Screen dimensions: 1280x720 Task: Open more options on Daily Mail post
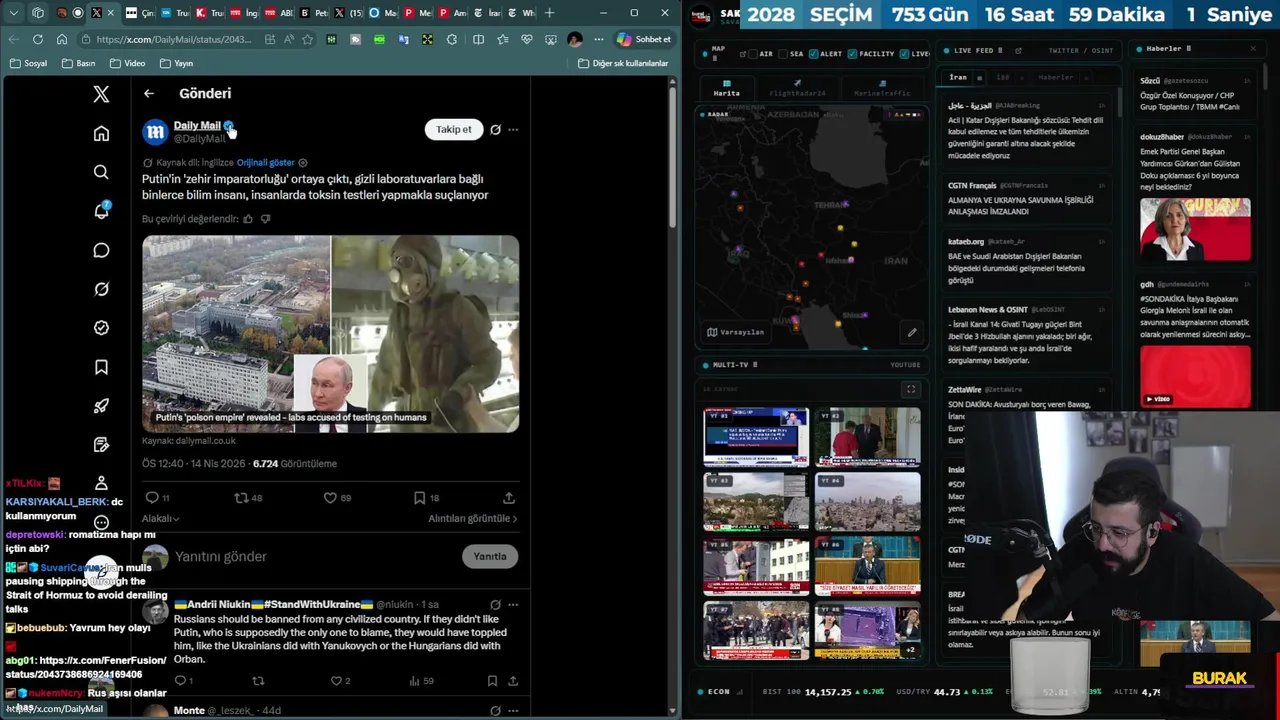pos(513,129)
